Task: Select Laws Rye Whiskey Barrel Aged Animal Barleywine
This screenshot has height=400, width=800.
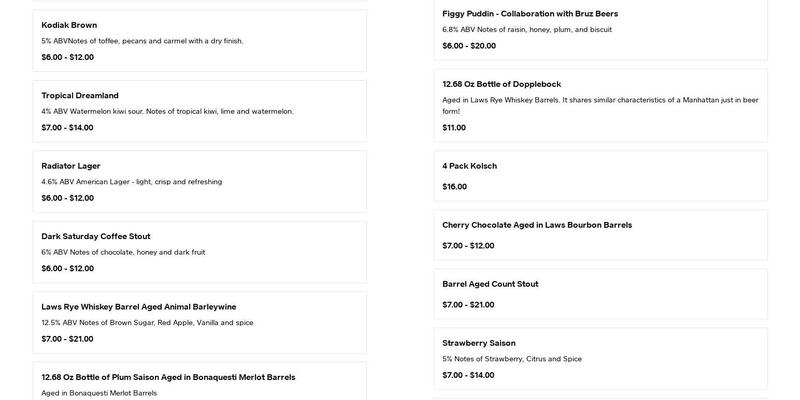Action: pyautogui.click(x=139, y=307)
